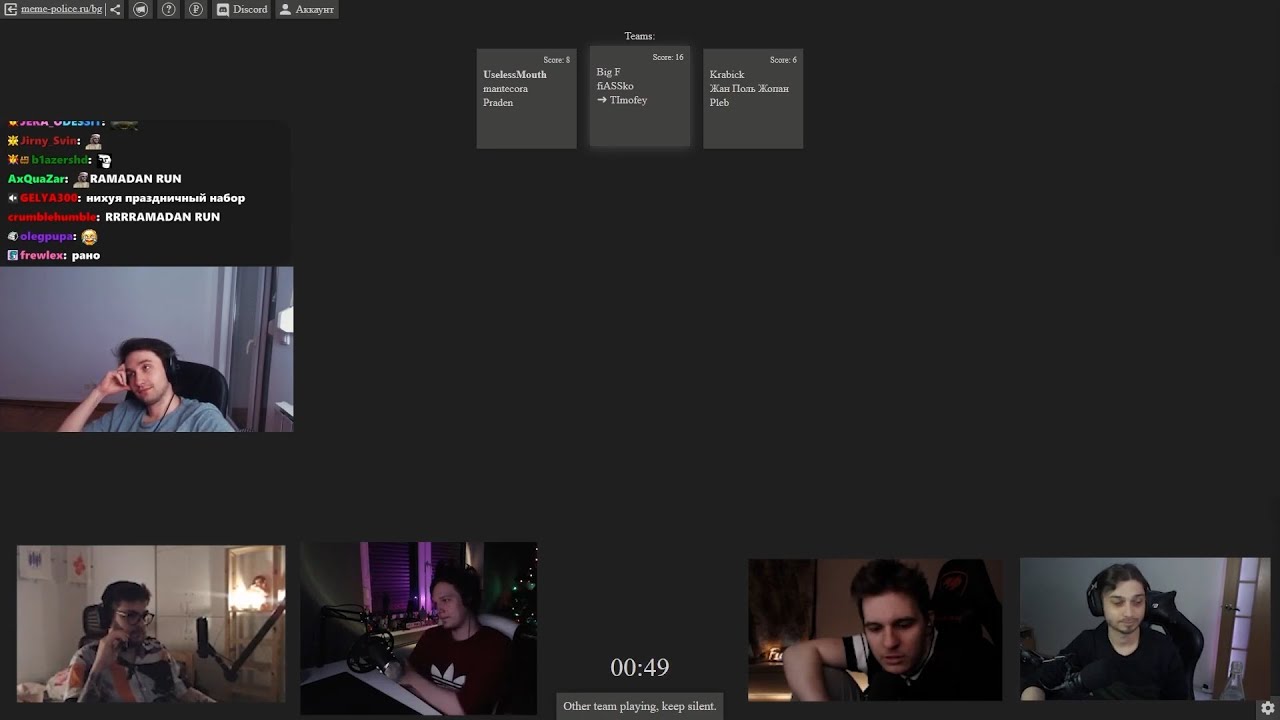Click the trollface emote in b1azershd's message
Screen dimensions: 1280x720
pos(104,160)
